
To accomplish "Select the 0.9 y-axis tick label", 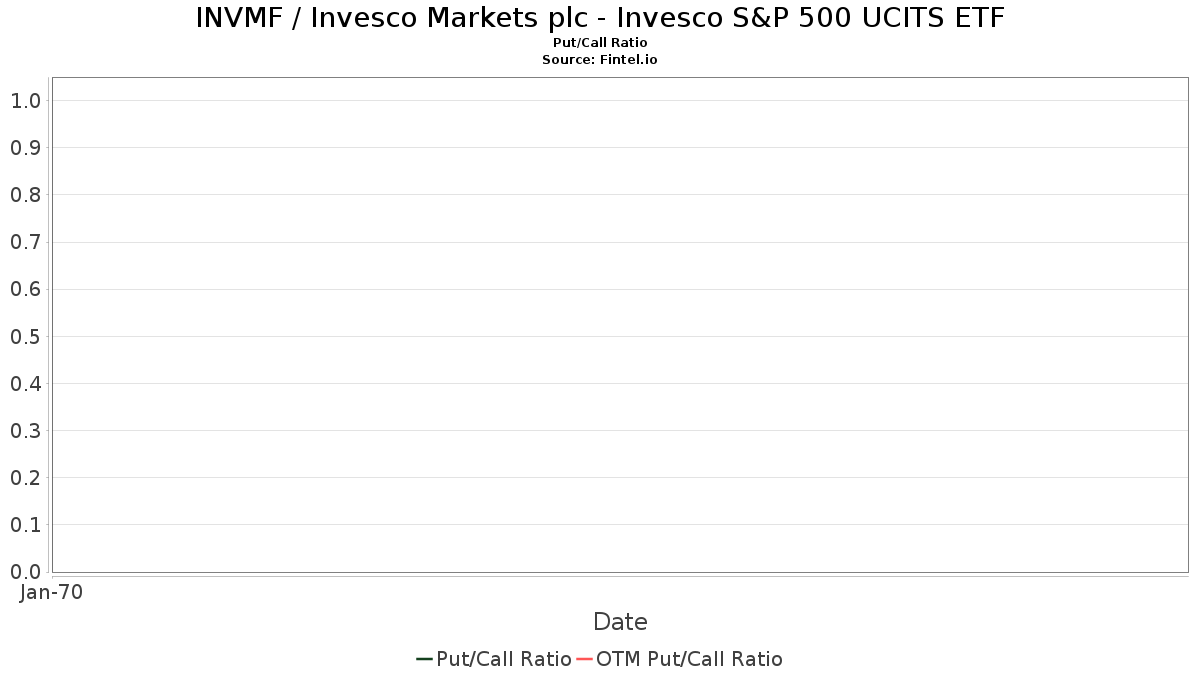I will (25, 148).
